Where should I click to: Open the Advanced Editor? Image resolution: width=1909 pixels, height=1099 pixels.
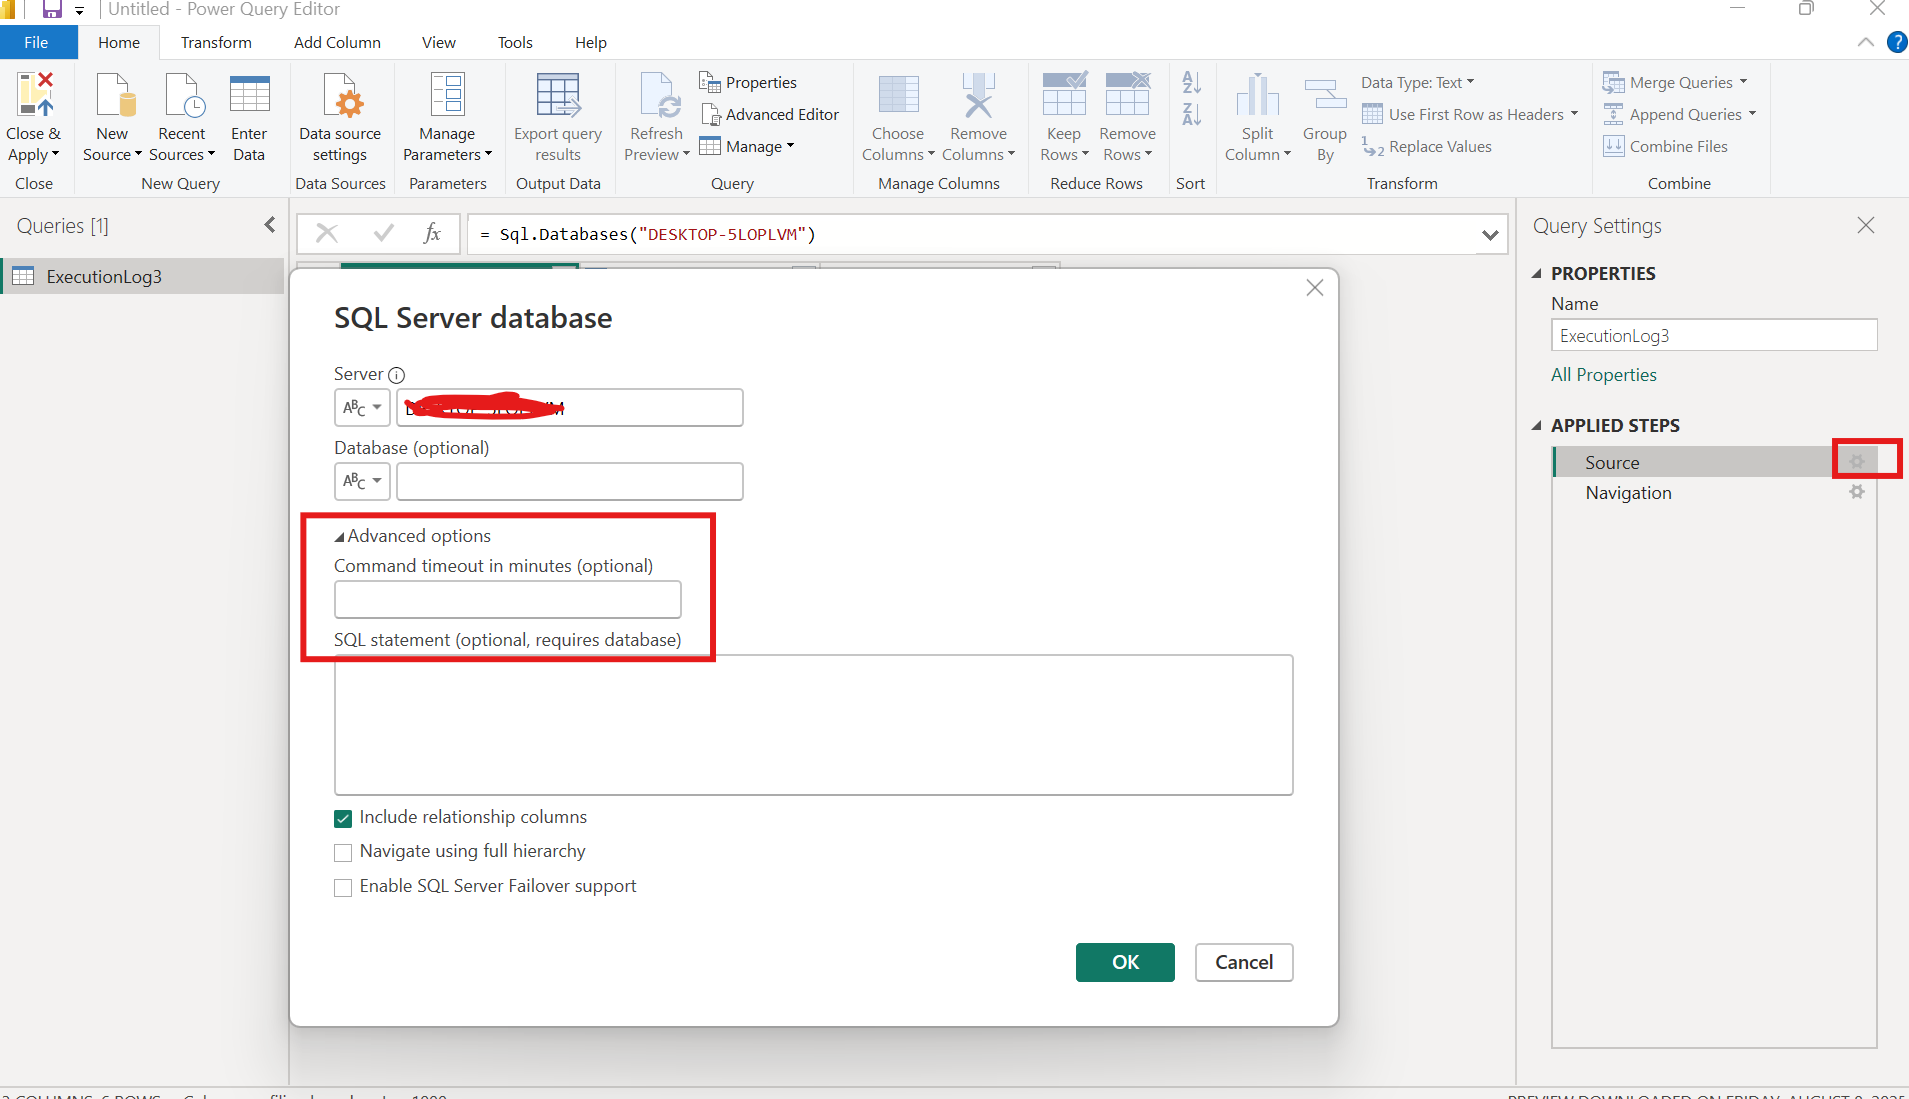point(770,115)
